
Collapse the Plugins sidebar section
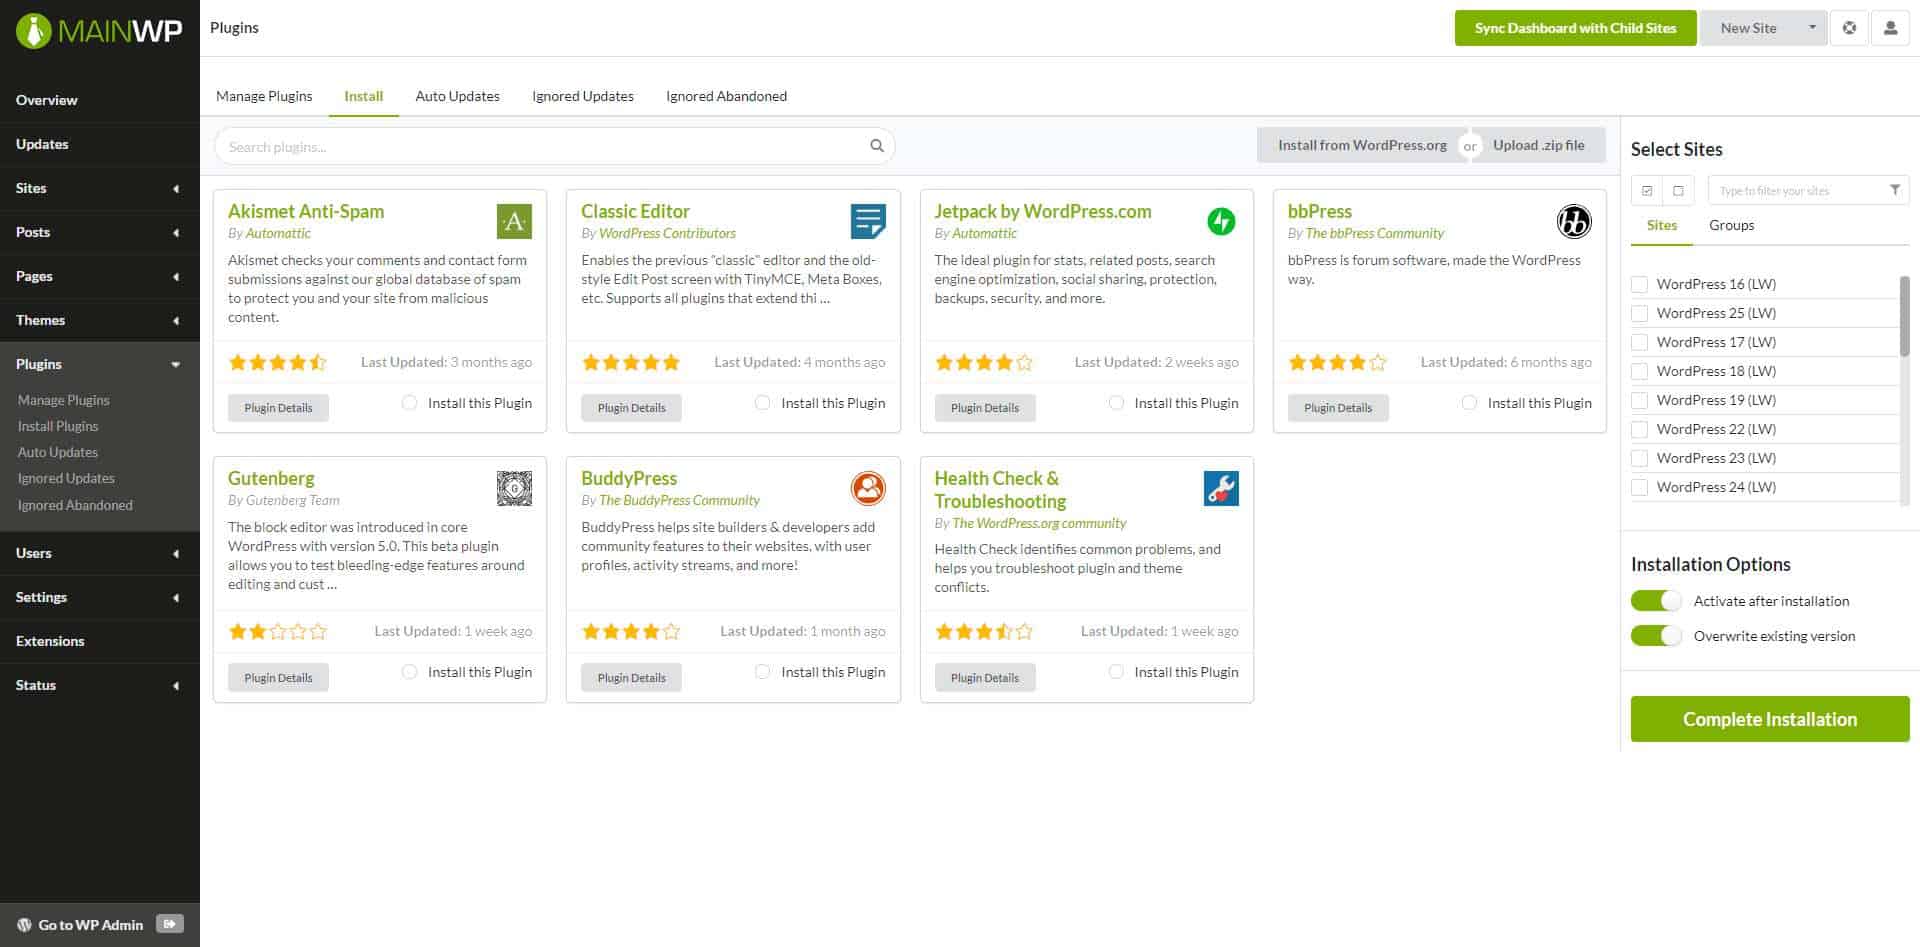point(176,364)
